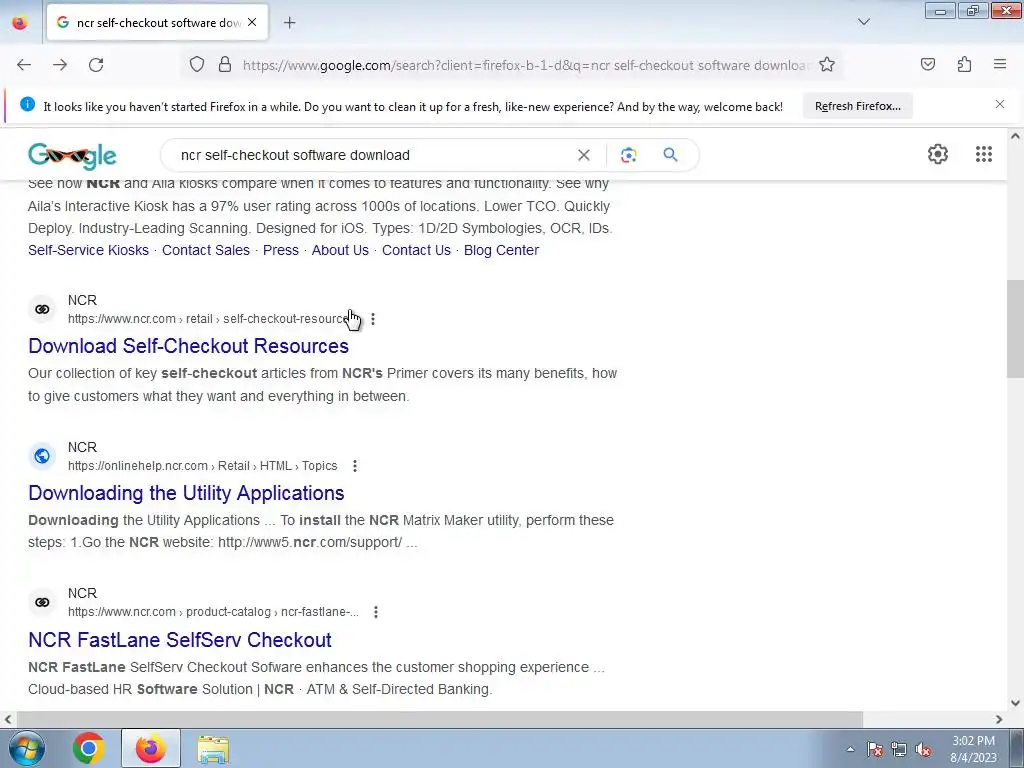
Task: Clear the Google search box text
Action: (x=584, y=155)
